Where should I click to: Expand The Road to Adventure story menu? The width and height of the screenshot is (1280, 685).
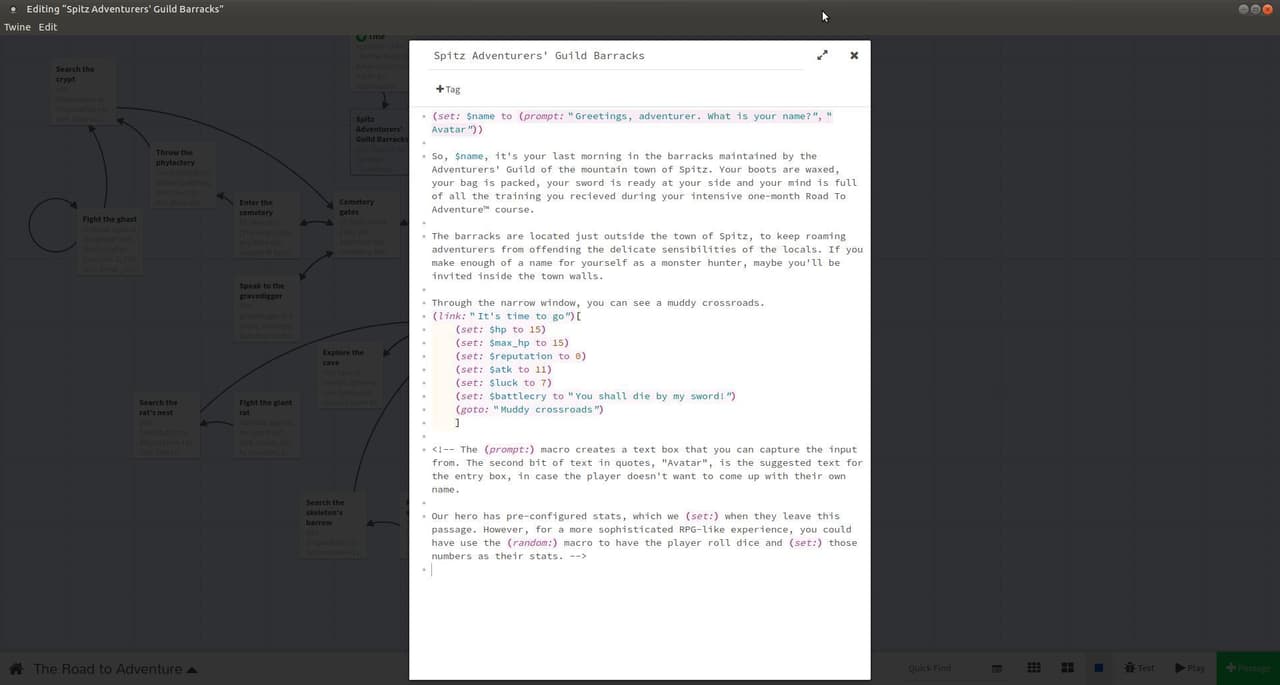click(115, 669)
